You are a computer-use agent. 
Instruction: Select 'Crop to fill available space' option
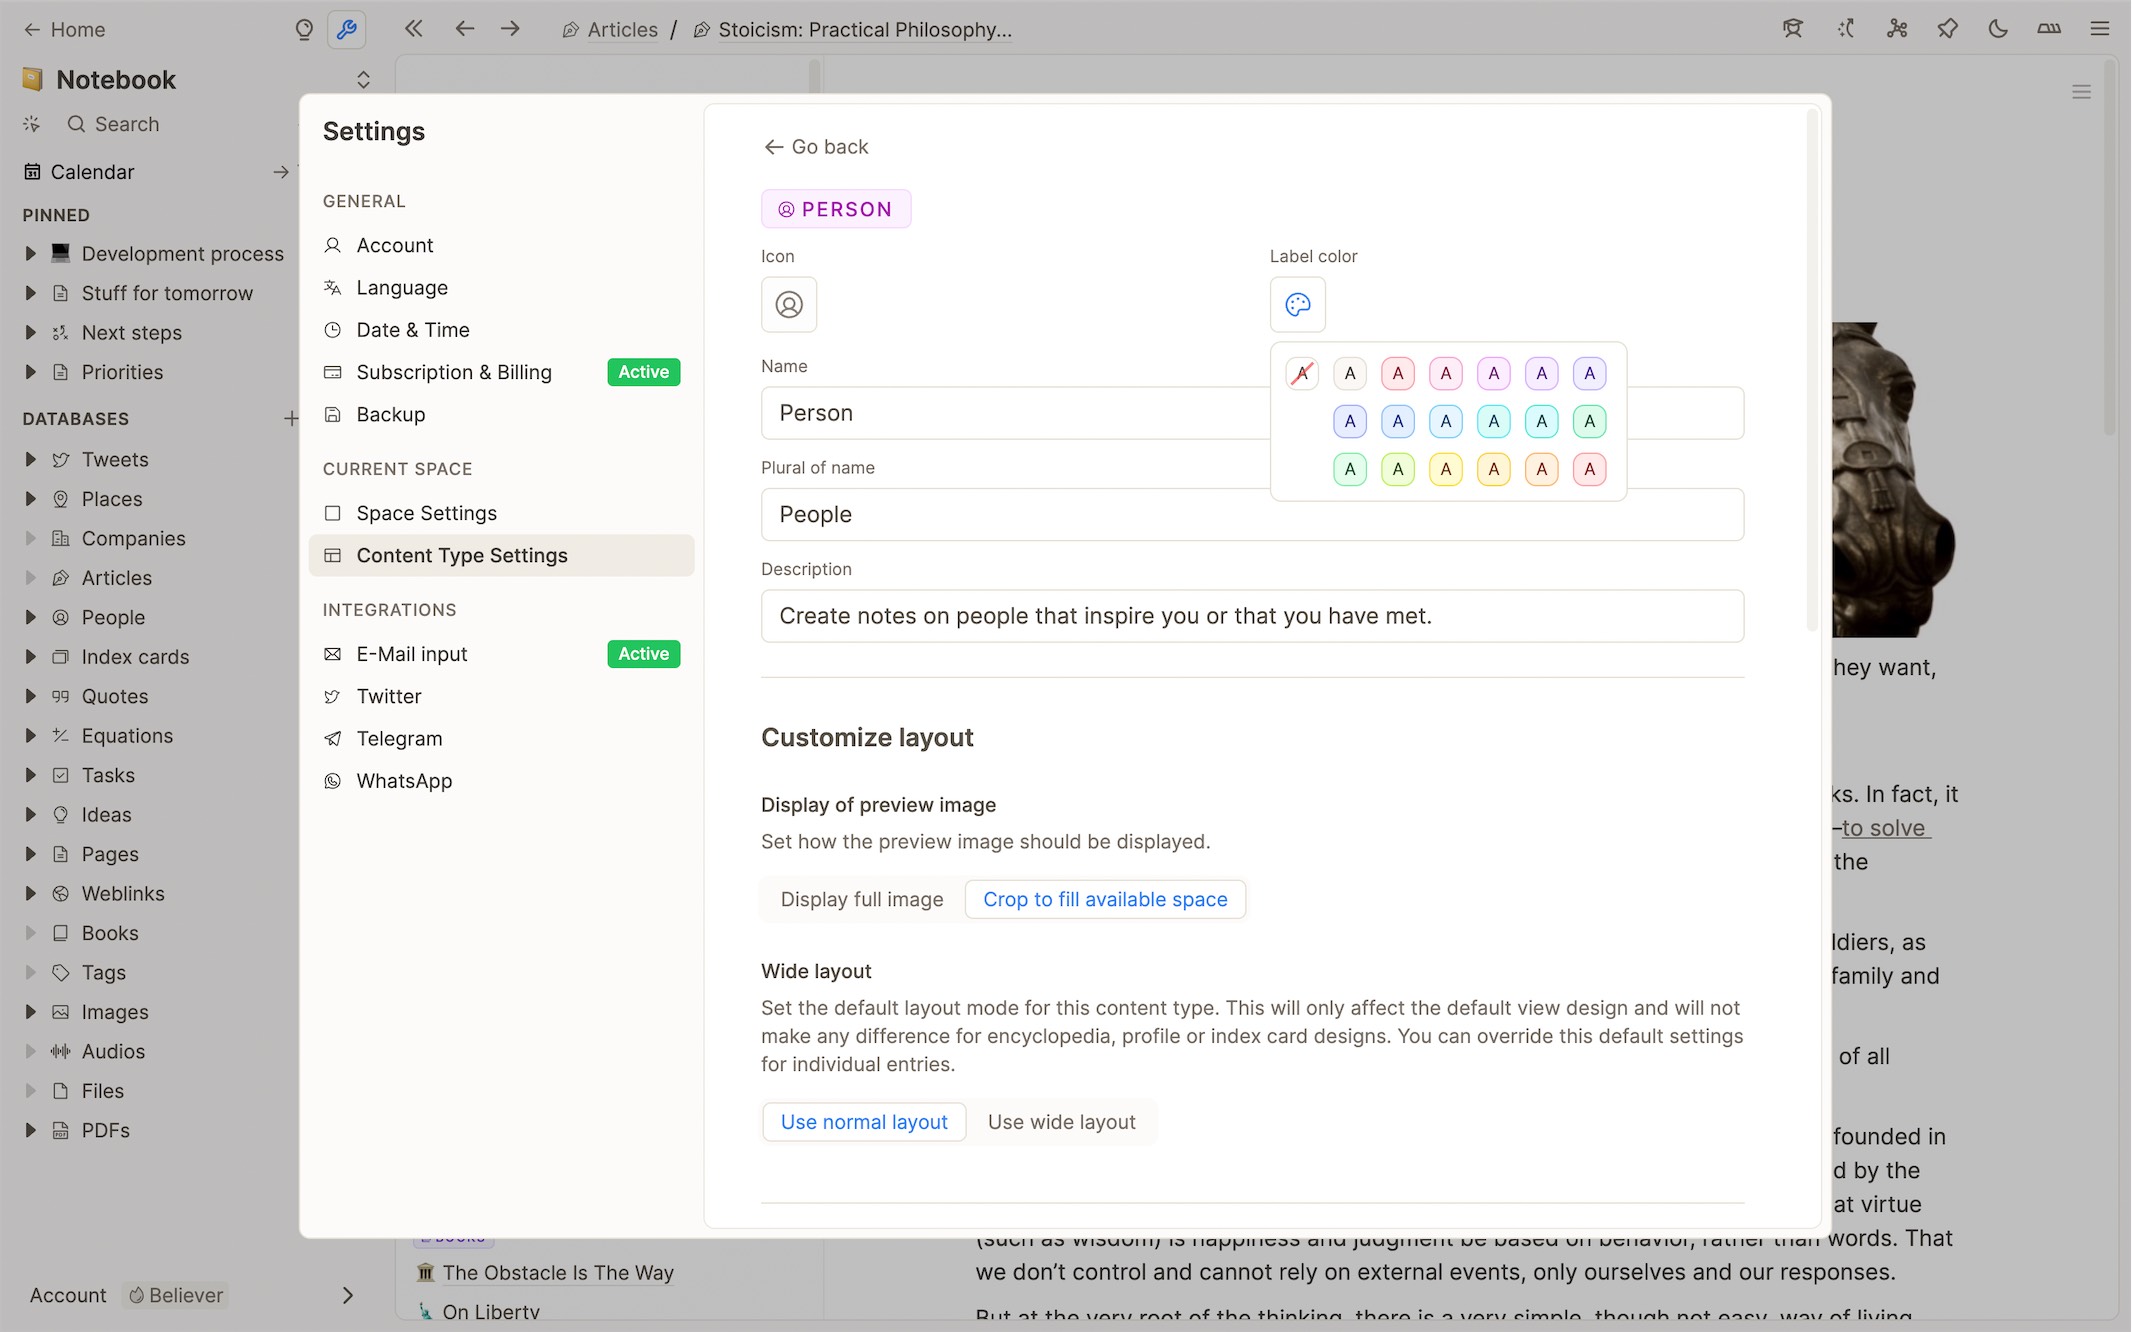point(1104,898)
